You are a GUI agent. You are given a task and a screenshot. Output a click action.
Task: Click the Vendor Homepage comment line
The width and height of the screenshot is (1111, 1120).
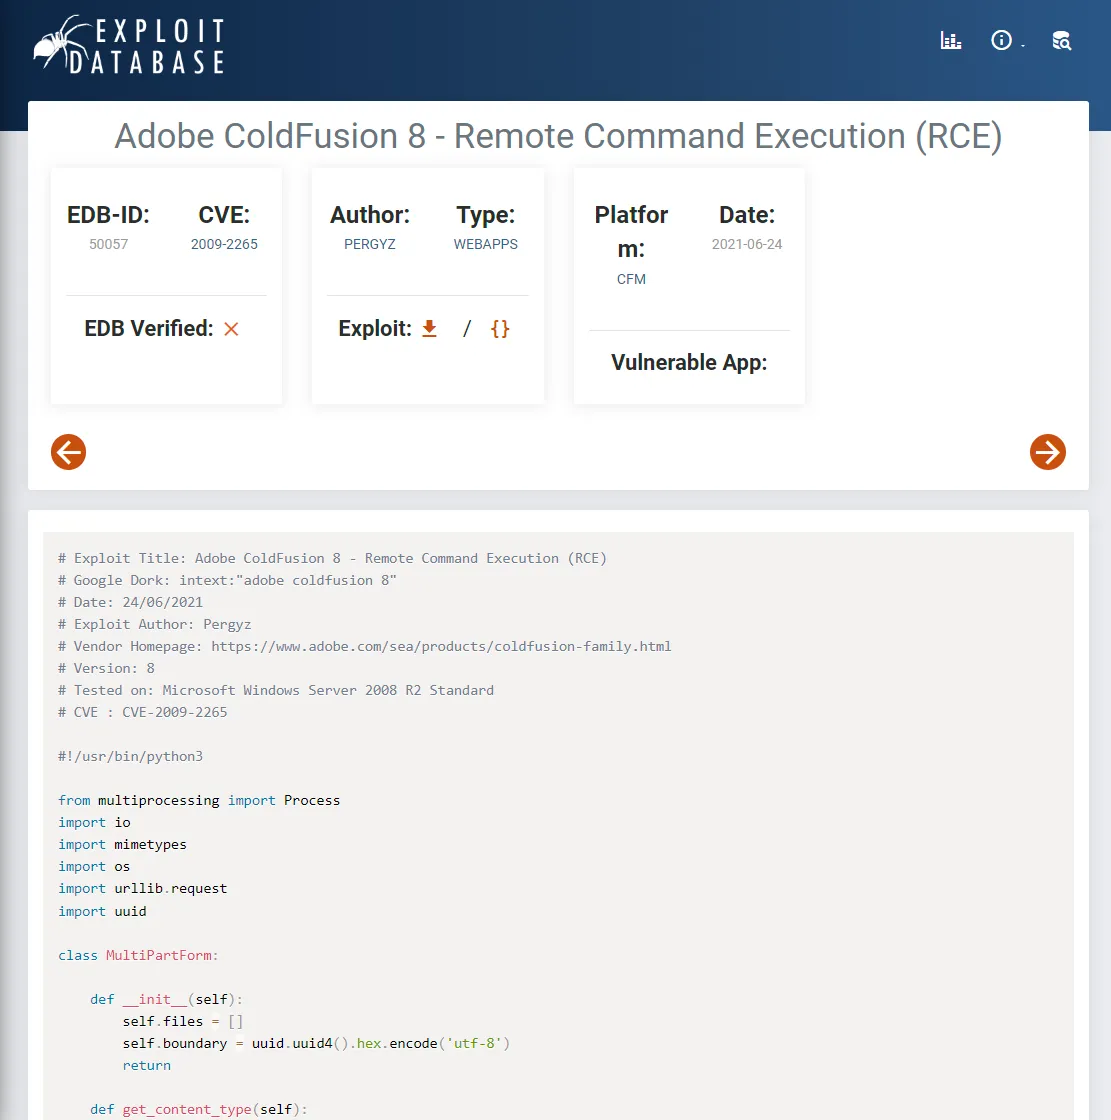(x=364, y=646)
